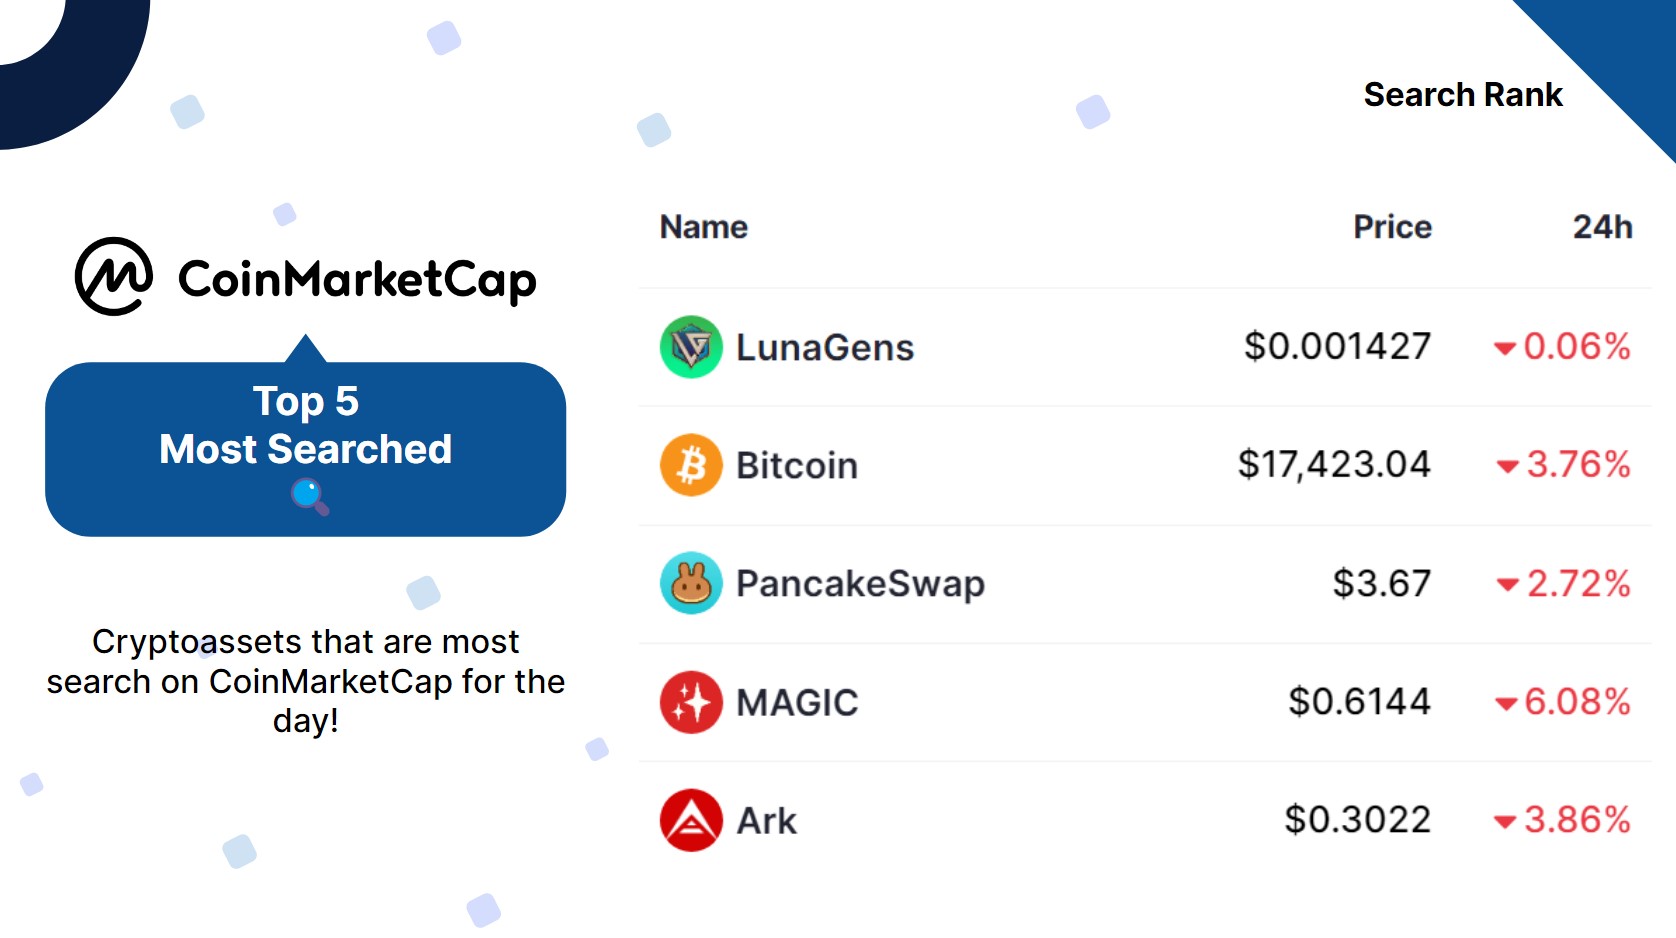Click the Top 5 Most Searched banner
1676x938 pixels.
[x=306, y=449]
